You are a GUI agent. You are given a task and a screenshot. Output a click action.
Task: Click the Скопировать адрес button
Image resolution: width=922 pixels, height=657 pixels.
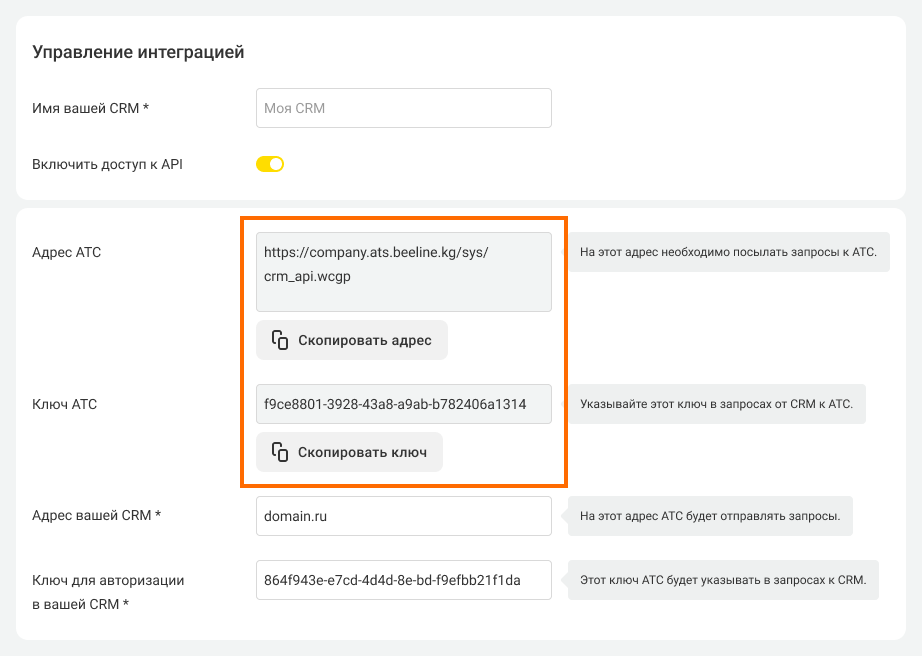(352, 340)
